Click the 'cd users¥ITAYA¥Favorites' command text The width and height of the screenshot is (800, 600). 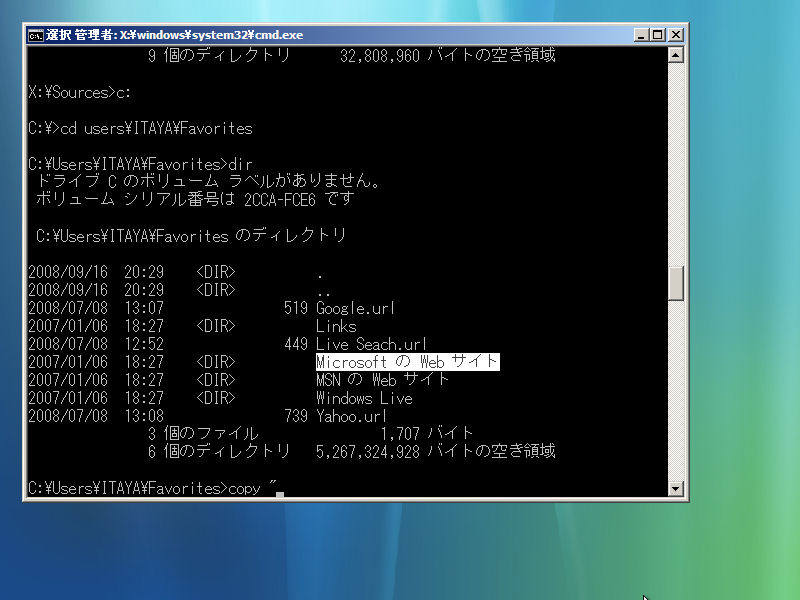(156, 128)
